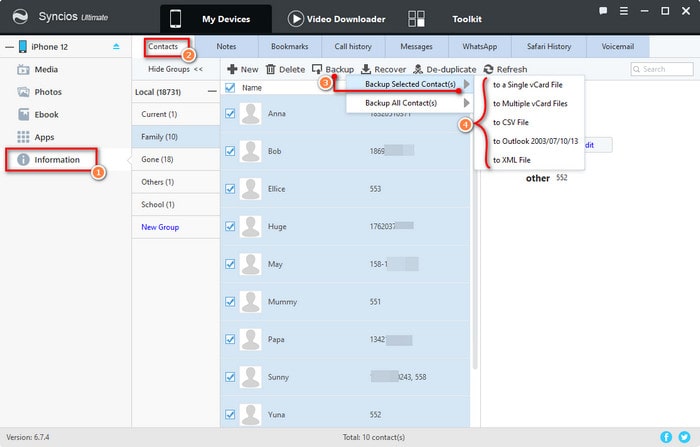Image resolution: width=700 pixels, height=447 pixels.
Task: Uncheck May's contact checkbox
Action: point(230,264)
